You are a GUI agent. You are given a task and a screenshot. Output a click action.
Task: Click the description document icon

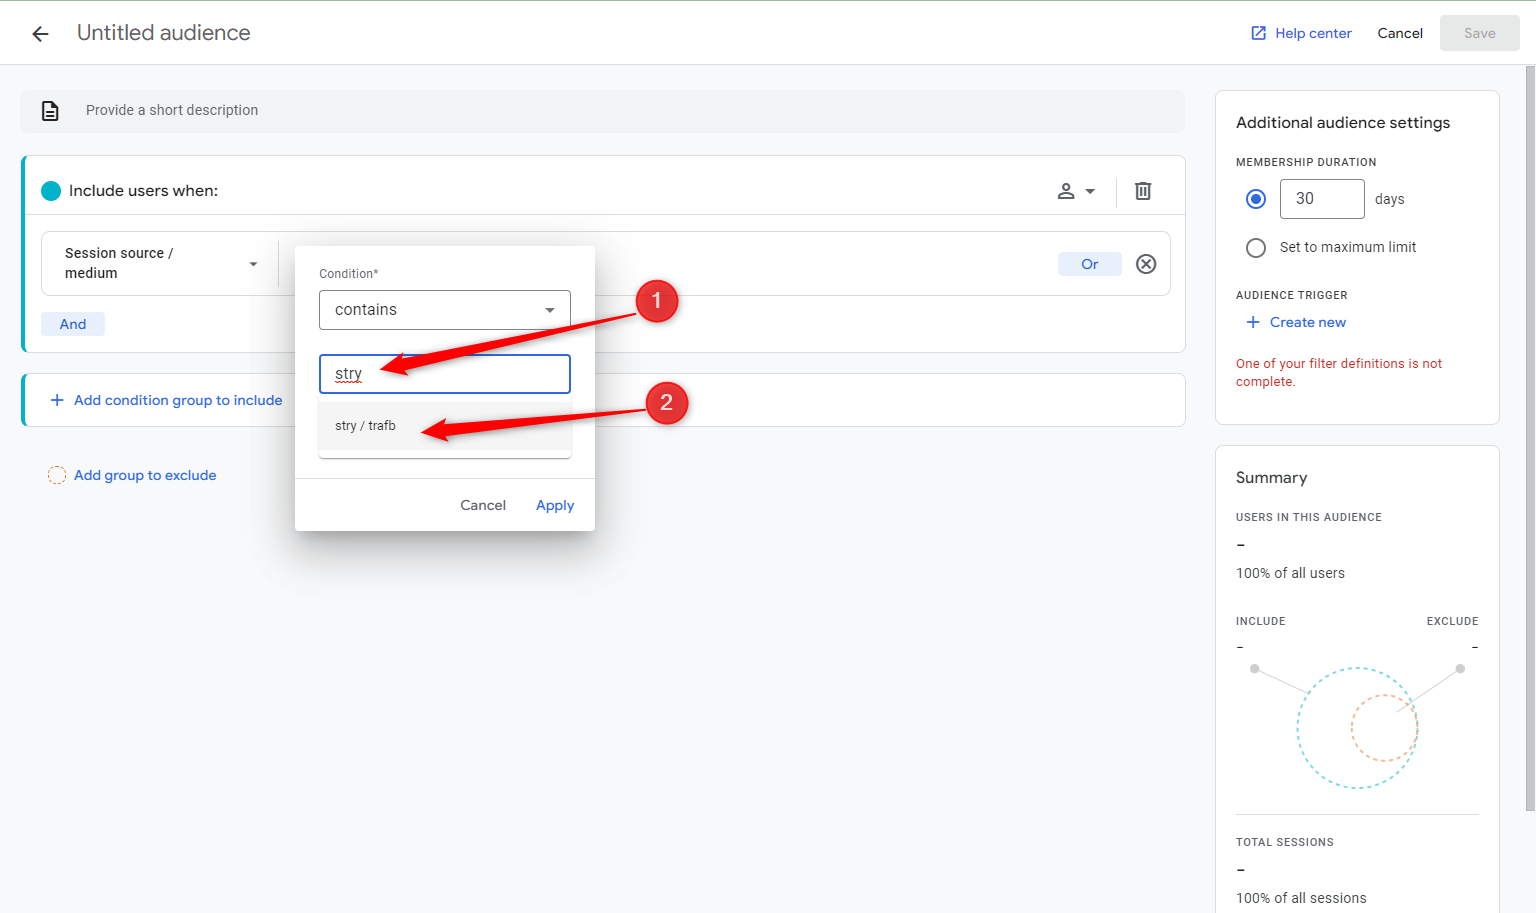(x=50, y=111)
